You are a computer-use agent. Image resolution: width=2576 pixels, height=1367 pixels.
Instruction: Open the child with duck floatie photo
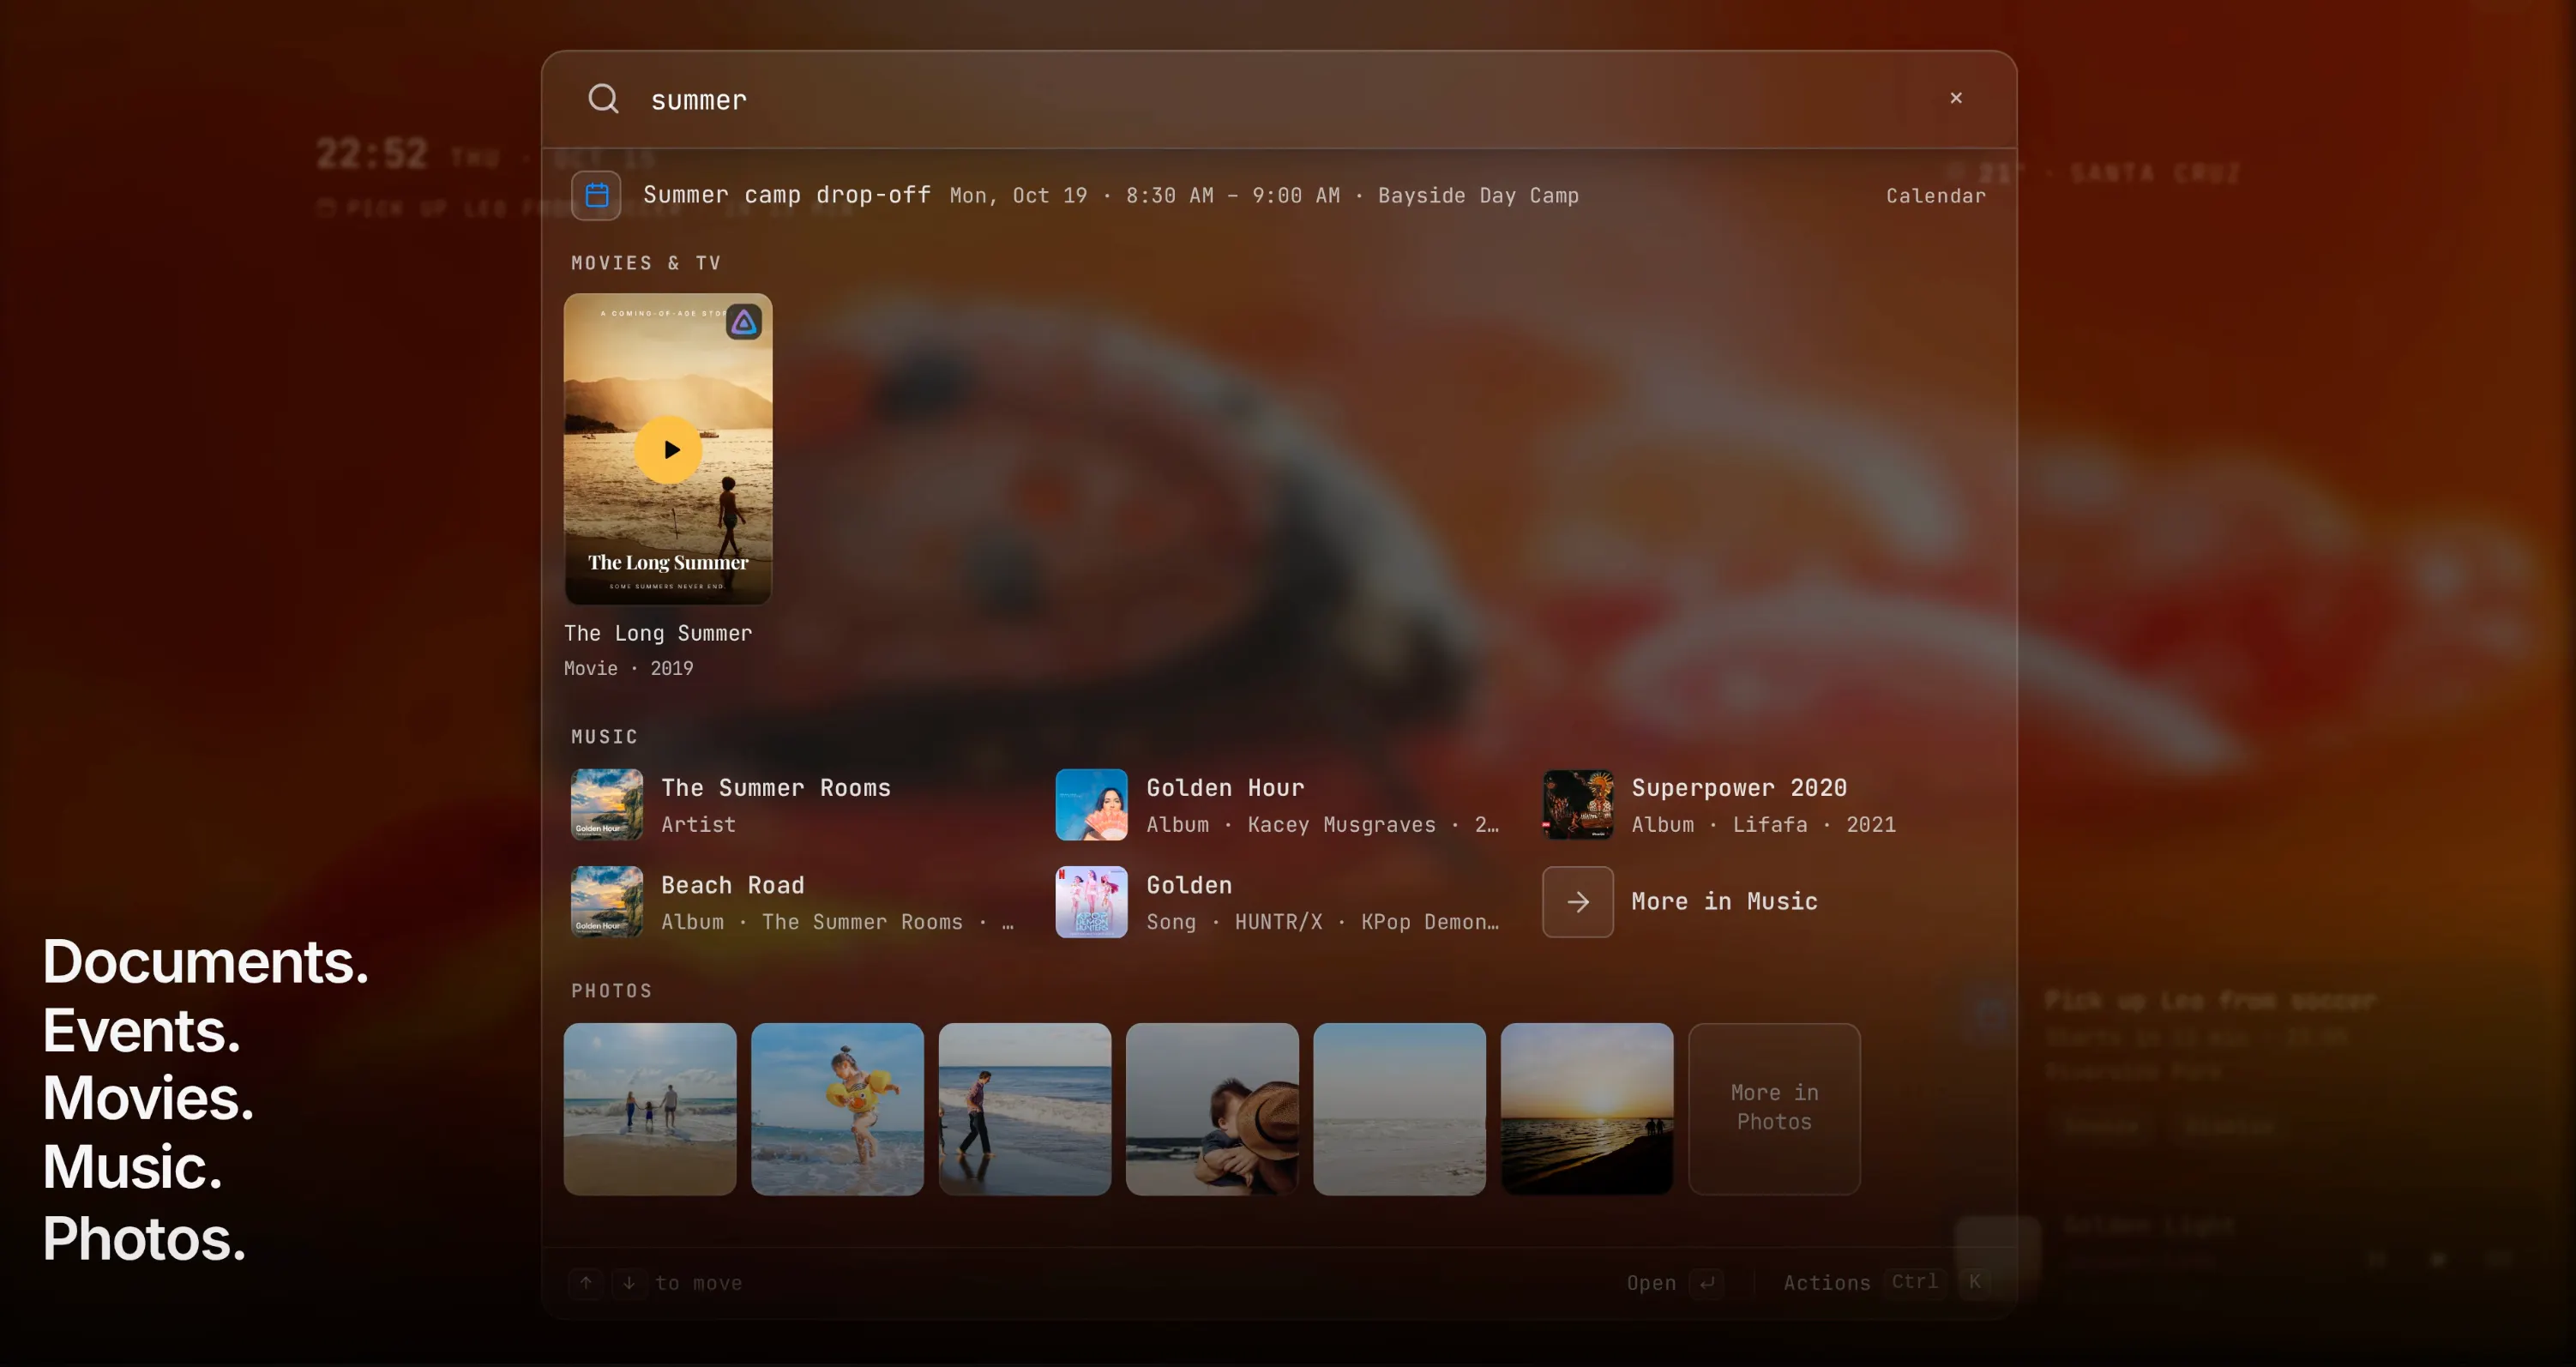[x=837, y=1108]
